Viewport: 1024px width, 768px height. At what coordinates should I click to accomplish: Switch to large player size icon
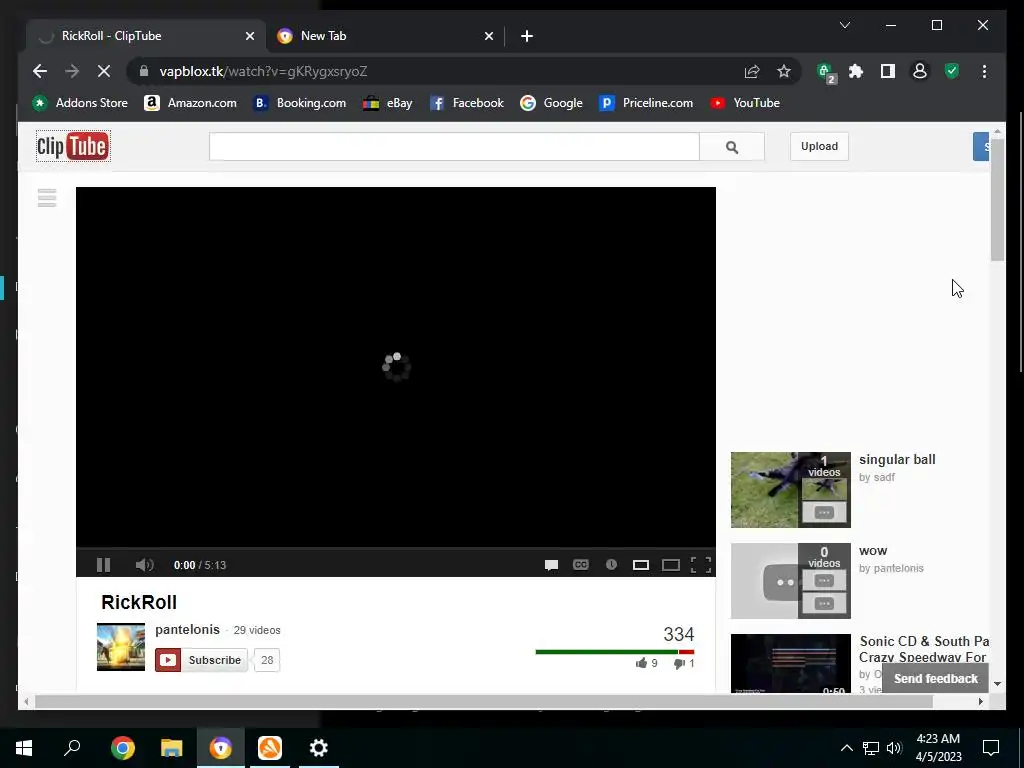pyautogui.click(x=671, y=565)
